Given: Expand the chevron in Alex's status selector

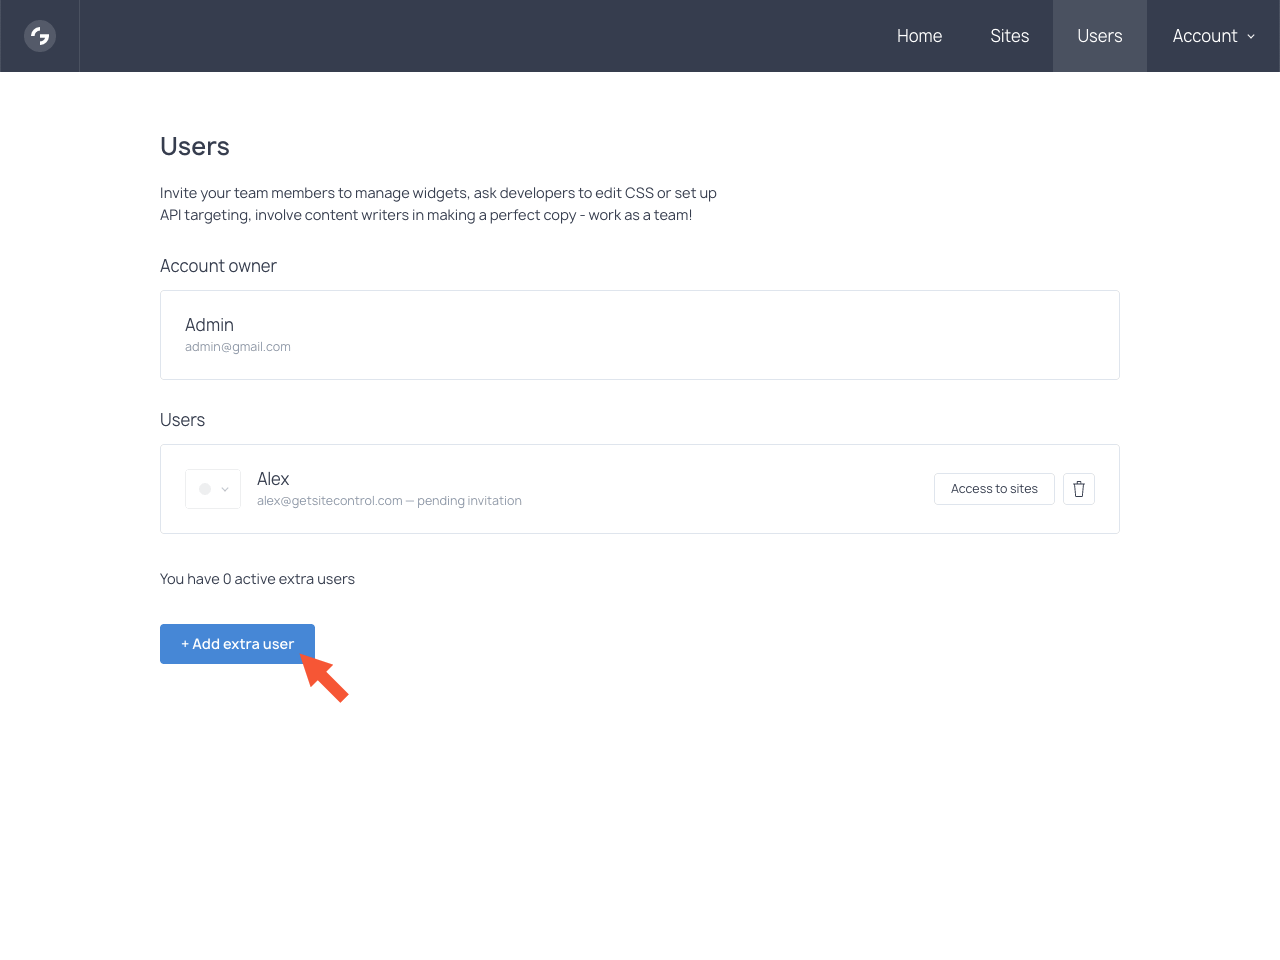Looking at the screenshot, I should pos(225,489).
